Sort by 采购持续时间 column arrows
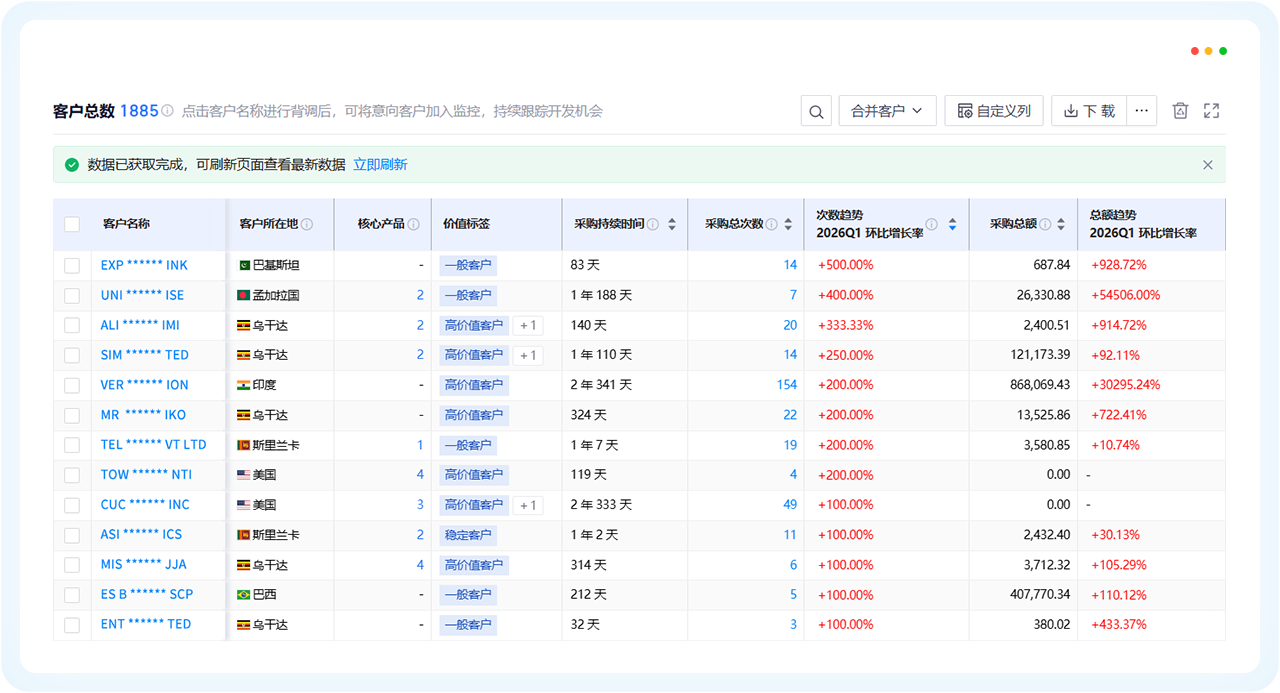Image resolution: width=1280 pixels, height=693 pixels. point(672,225)
